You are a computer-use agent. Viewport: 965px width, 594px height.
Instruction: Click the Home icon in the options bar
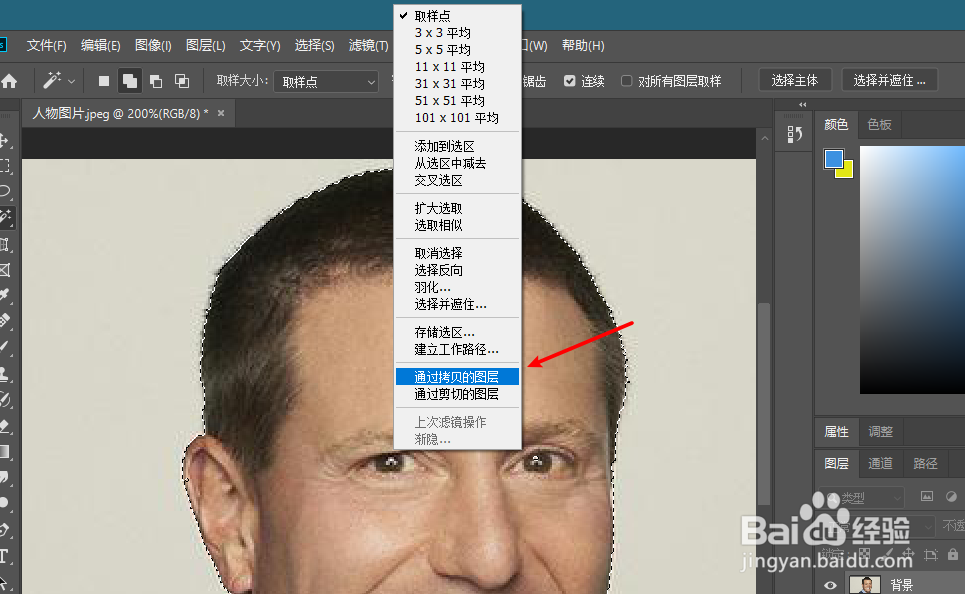[x=11, y=80]
